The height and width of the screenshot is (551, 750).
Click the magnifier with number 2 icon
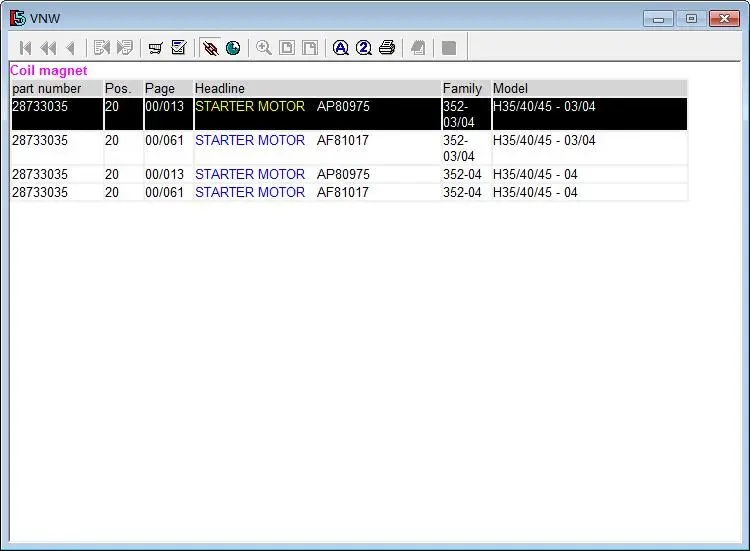point(364,48)
